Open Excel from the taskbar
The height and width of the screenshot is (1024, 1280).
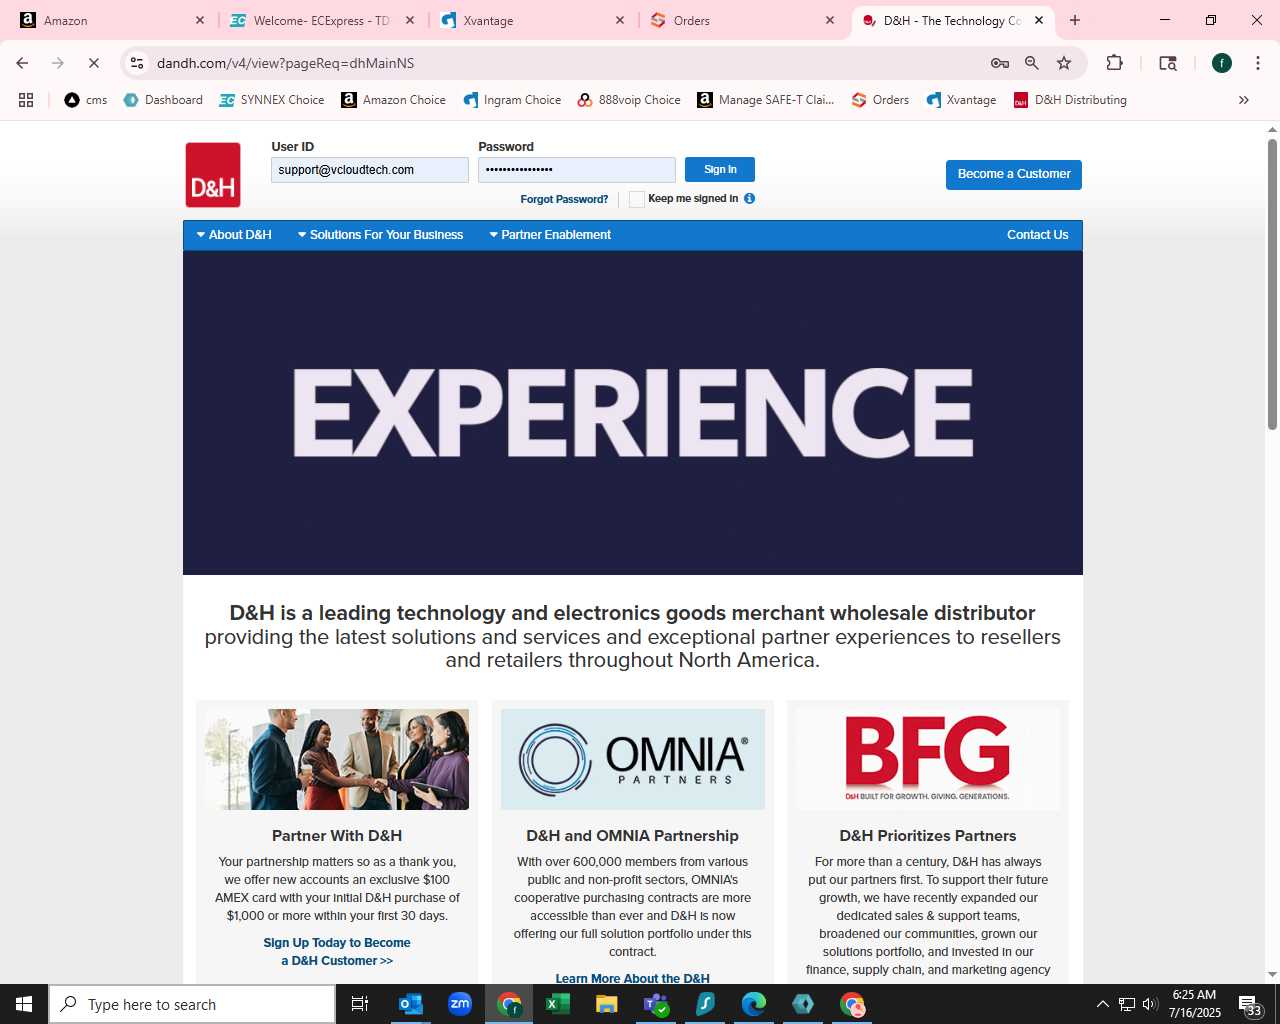click(557, 1004)
